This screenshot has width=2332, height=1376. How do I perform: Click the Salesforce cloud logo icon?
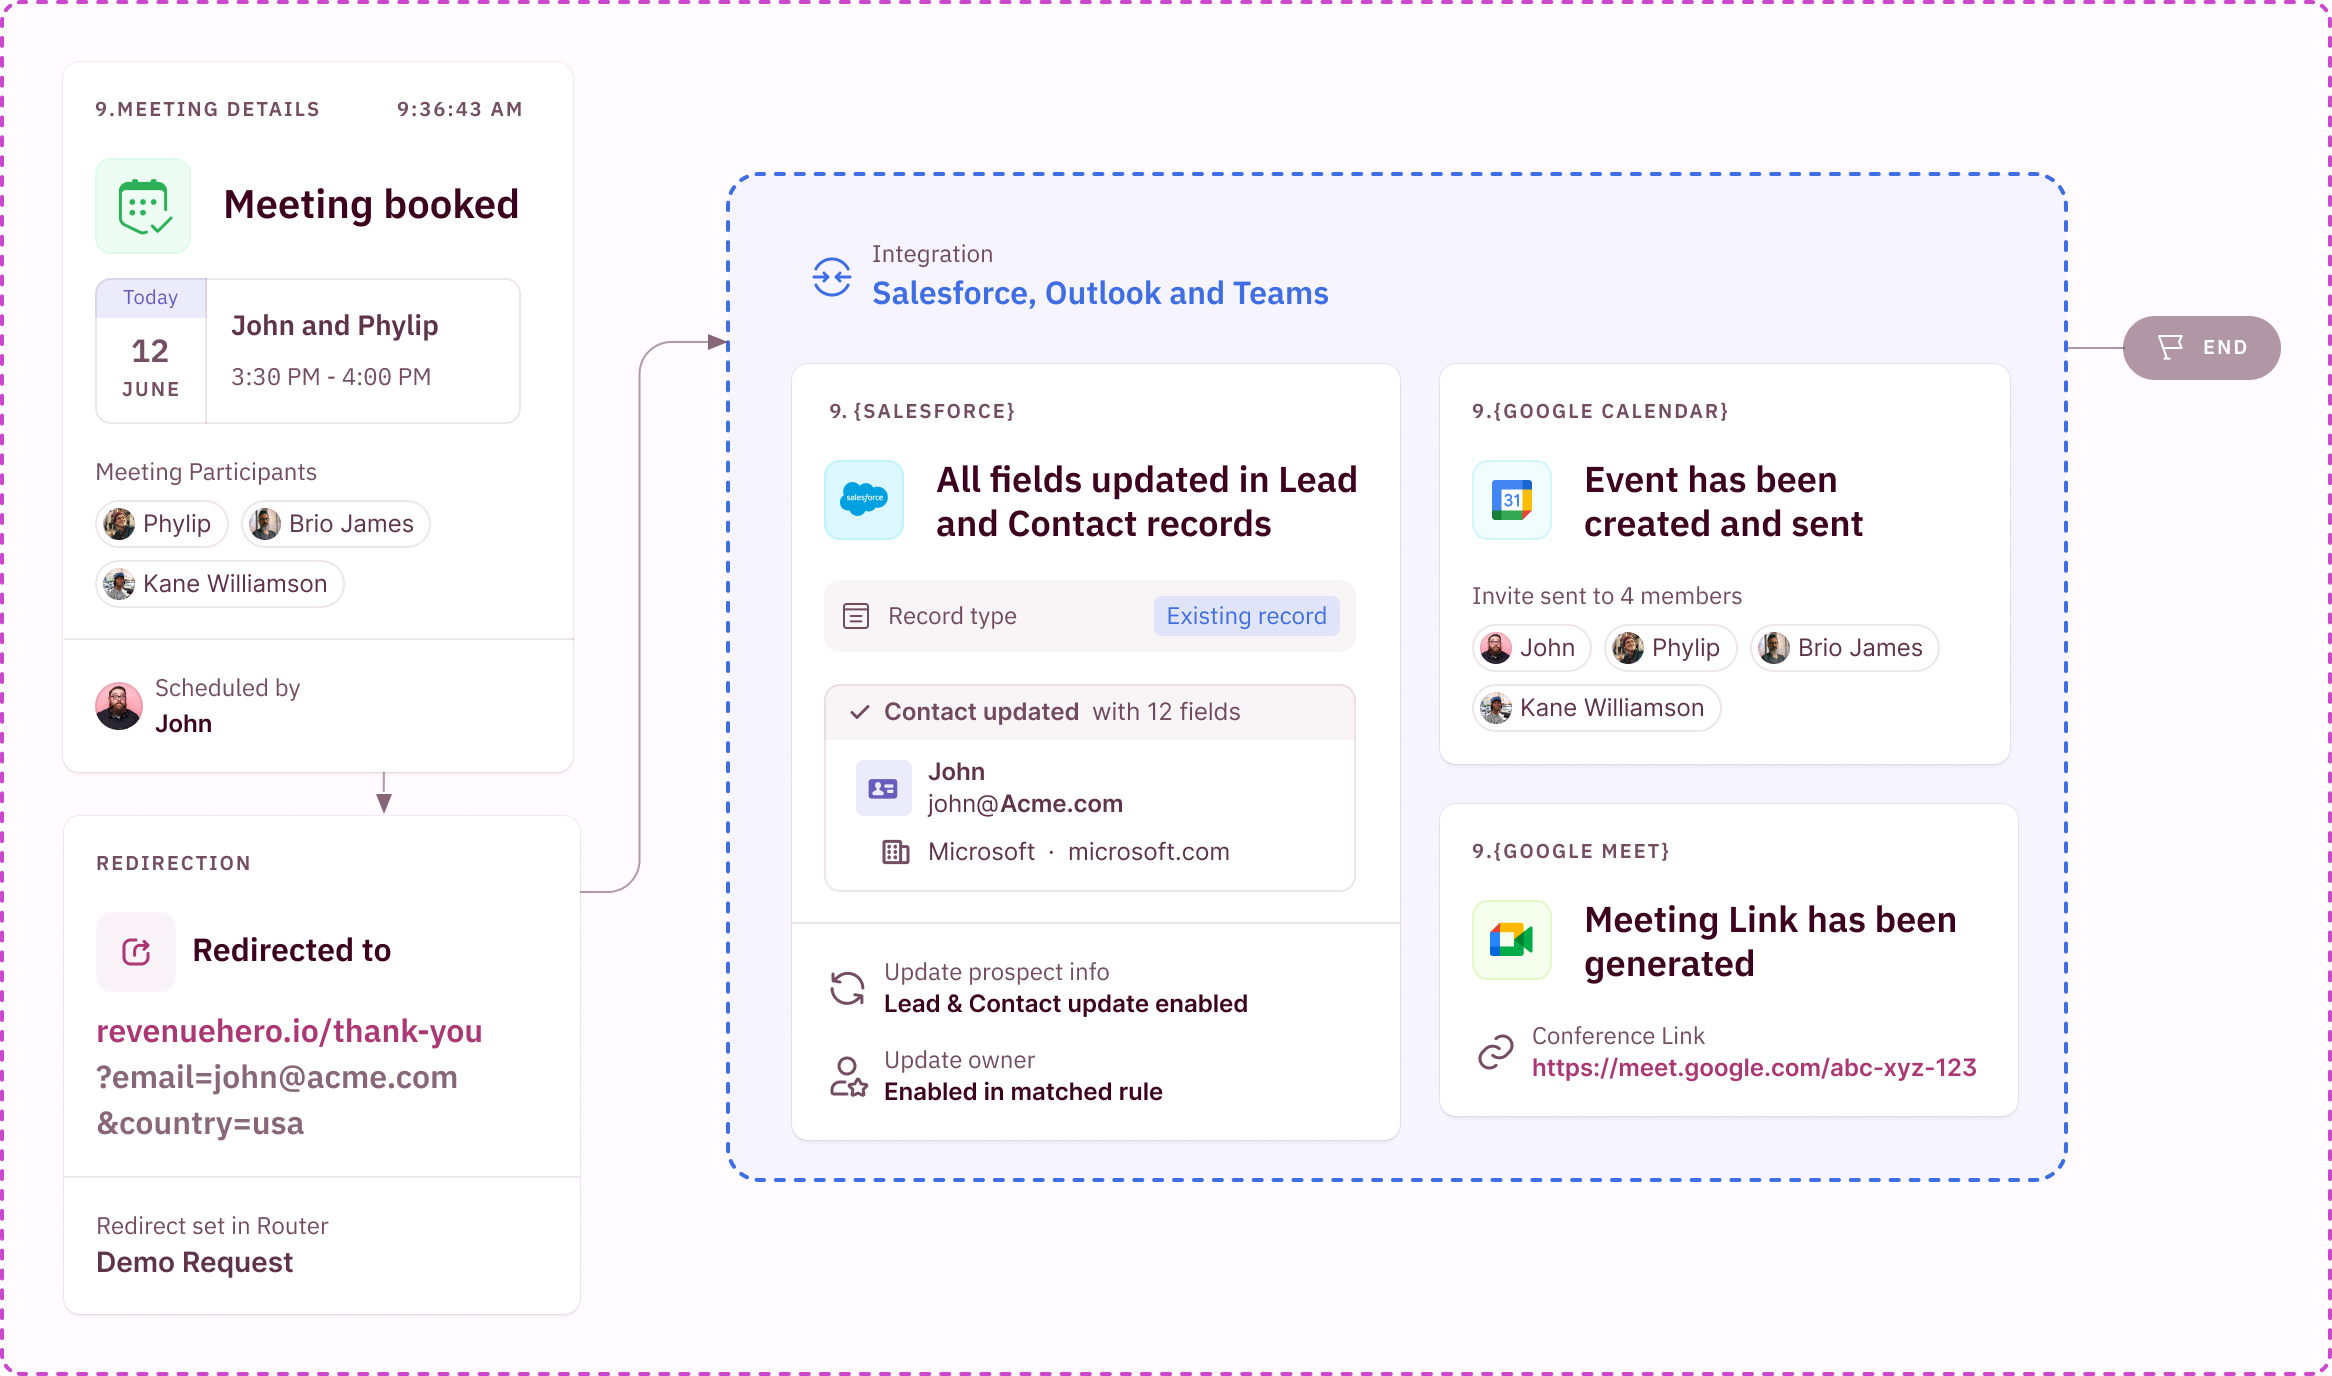864,500
